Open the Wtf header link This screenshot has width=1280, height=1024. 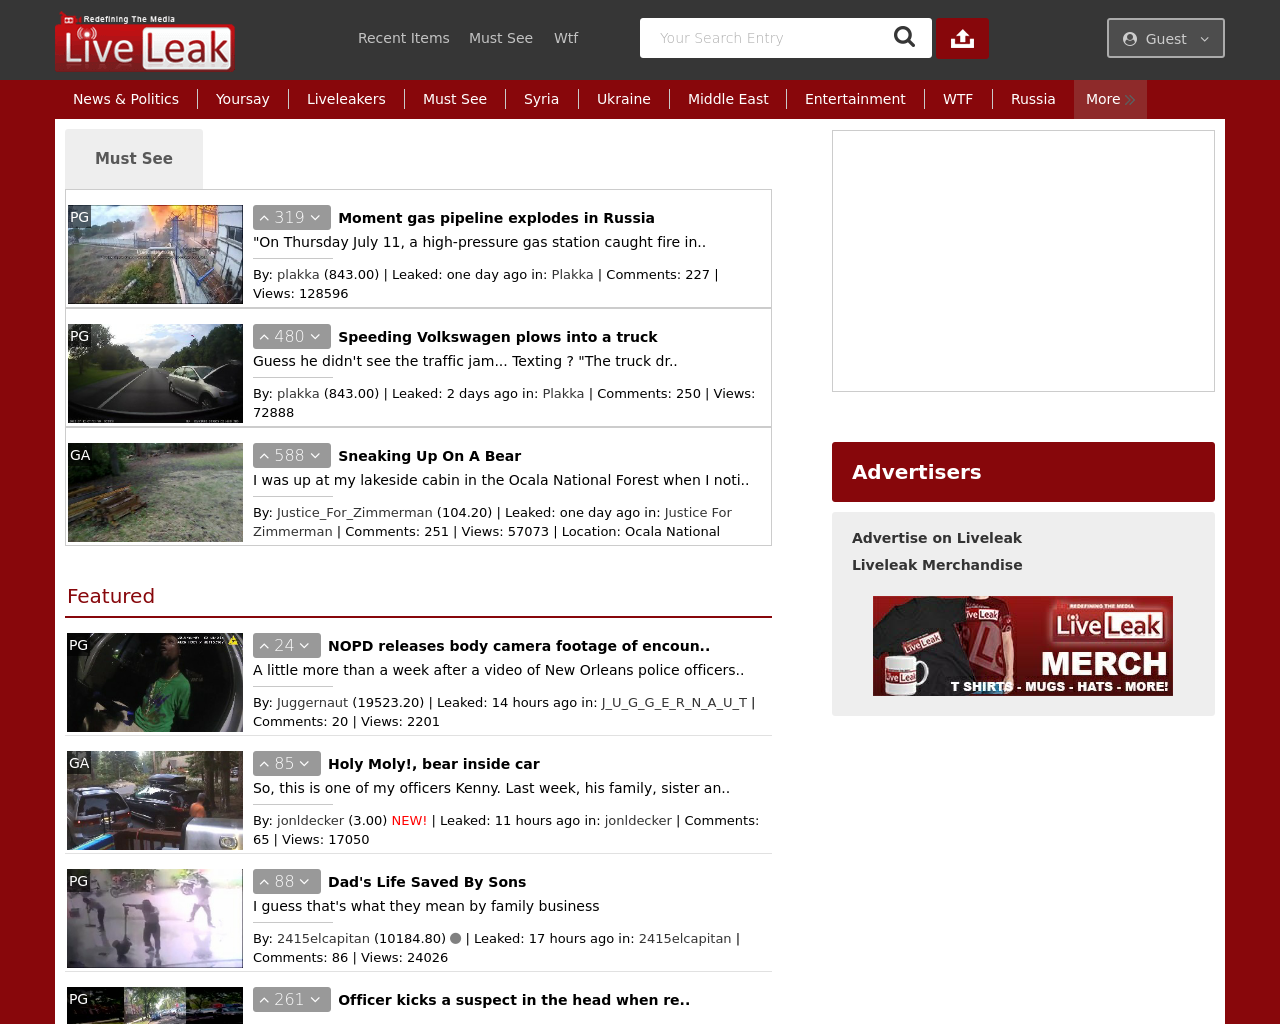566,38
